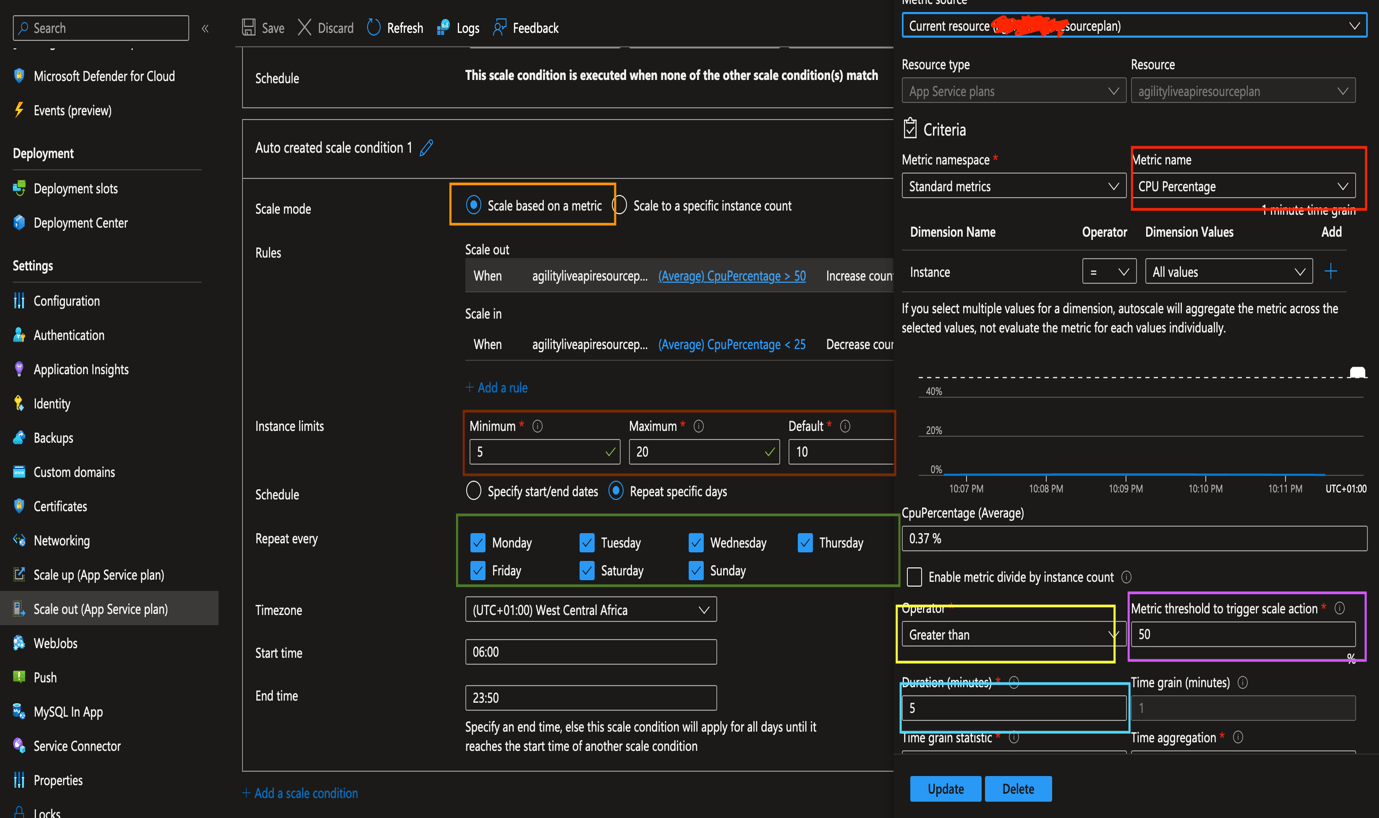Open CpuPercentage > 50 scale-out rule

point(731,276)
